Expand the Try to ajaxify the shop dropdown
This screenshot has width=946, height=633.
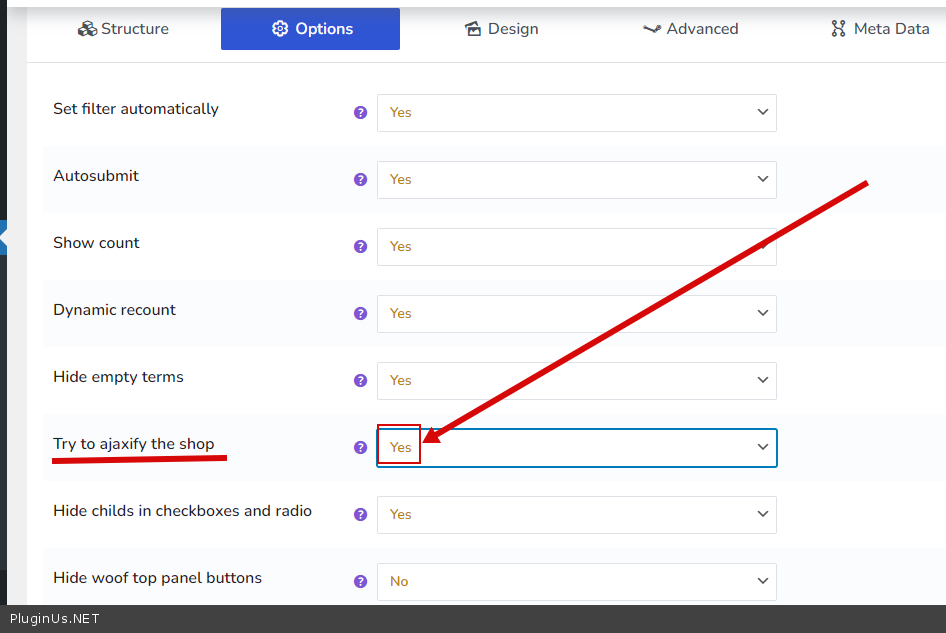click(576, 448)
